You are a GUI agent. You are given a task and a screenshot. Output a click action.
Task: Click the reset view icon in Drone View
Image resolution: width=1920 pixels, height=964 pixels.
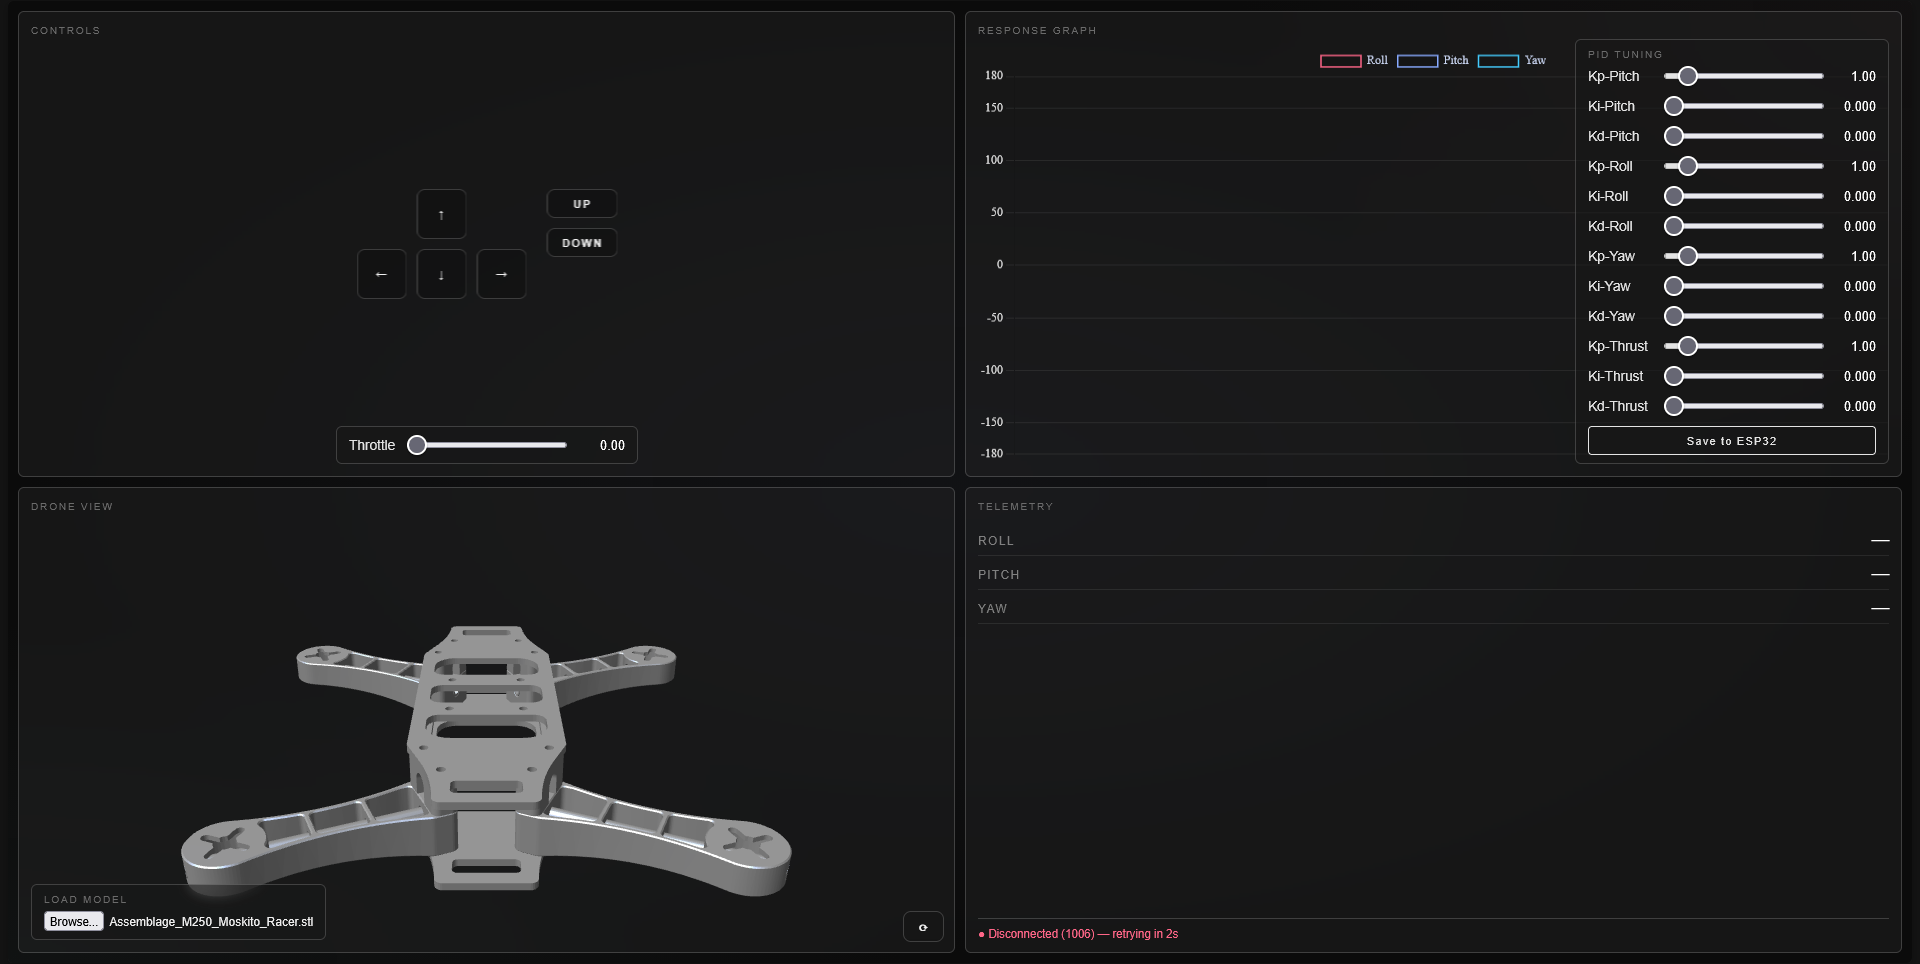(923, 927)
